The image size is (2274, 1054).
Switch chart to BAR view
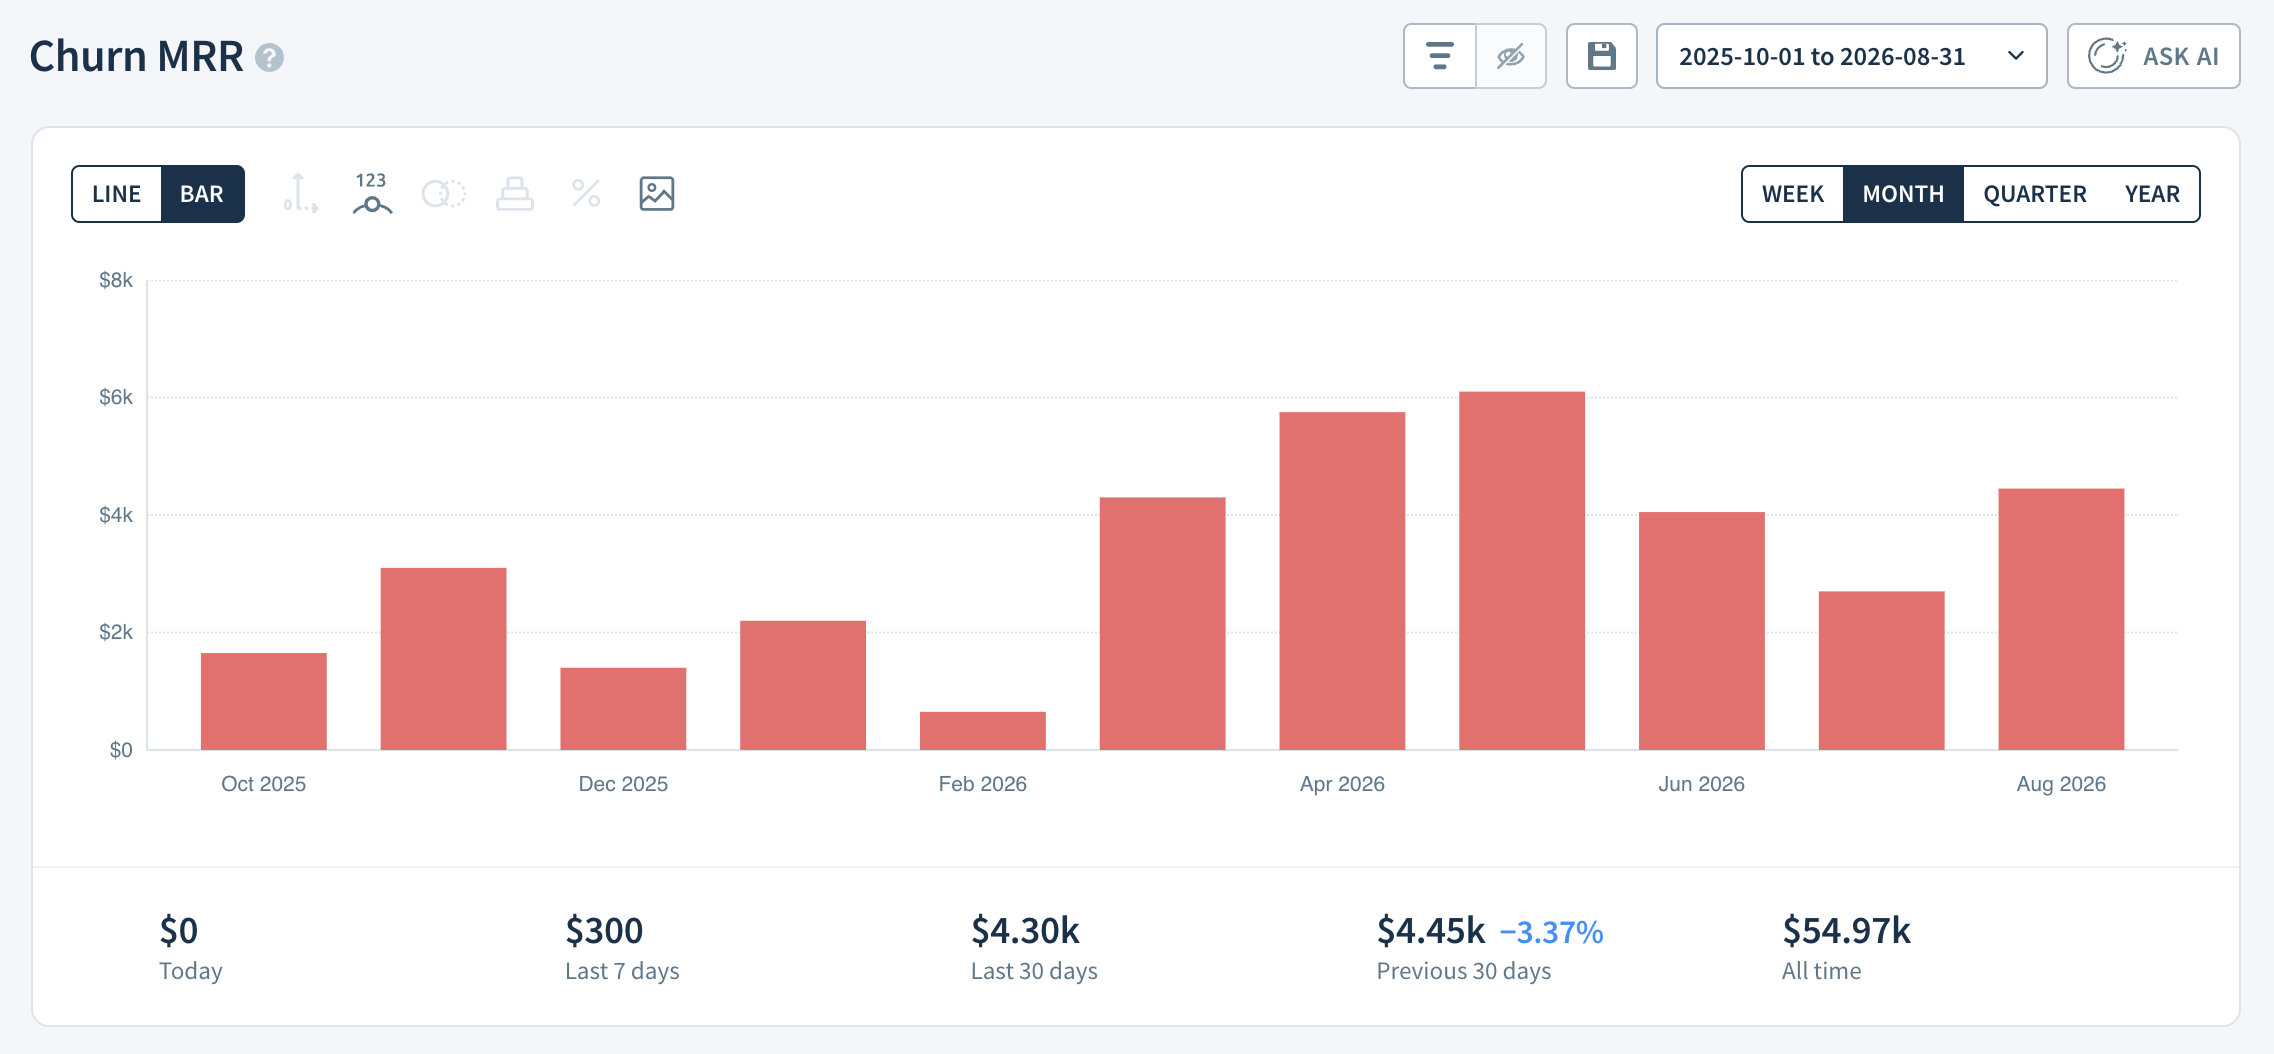pyautogui.click(x=202, y=194)
